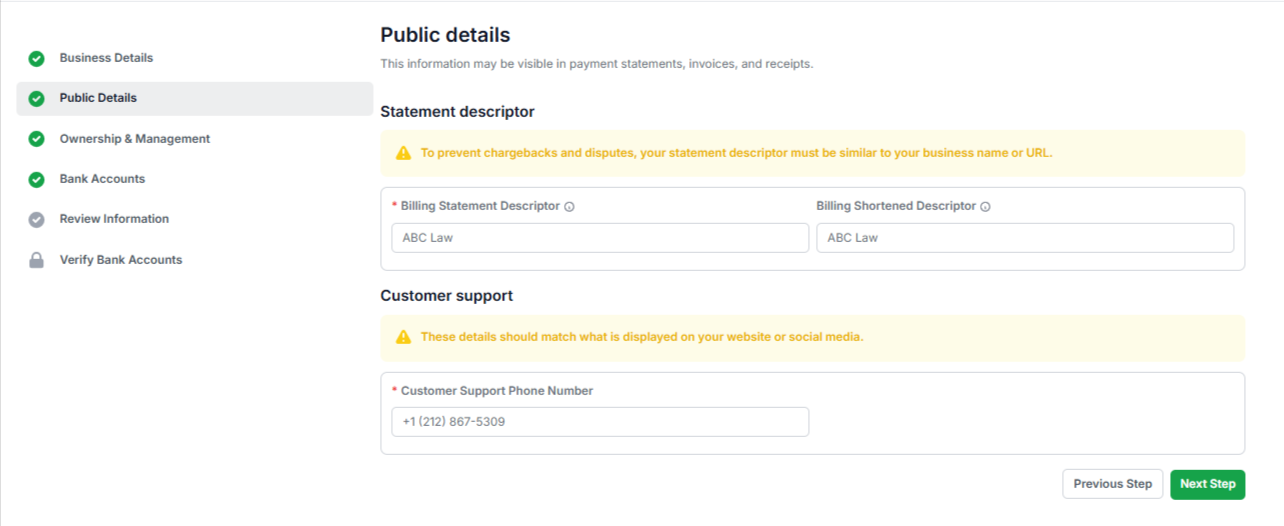The height and width of the screenshot is (526, 1284).
Task: Click into the Customer Support Phone Number field
Action: [600, 422]
